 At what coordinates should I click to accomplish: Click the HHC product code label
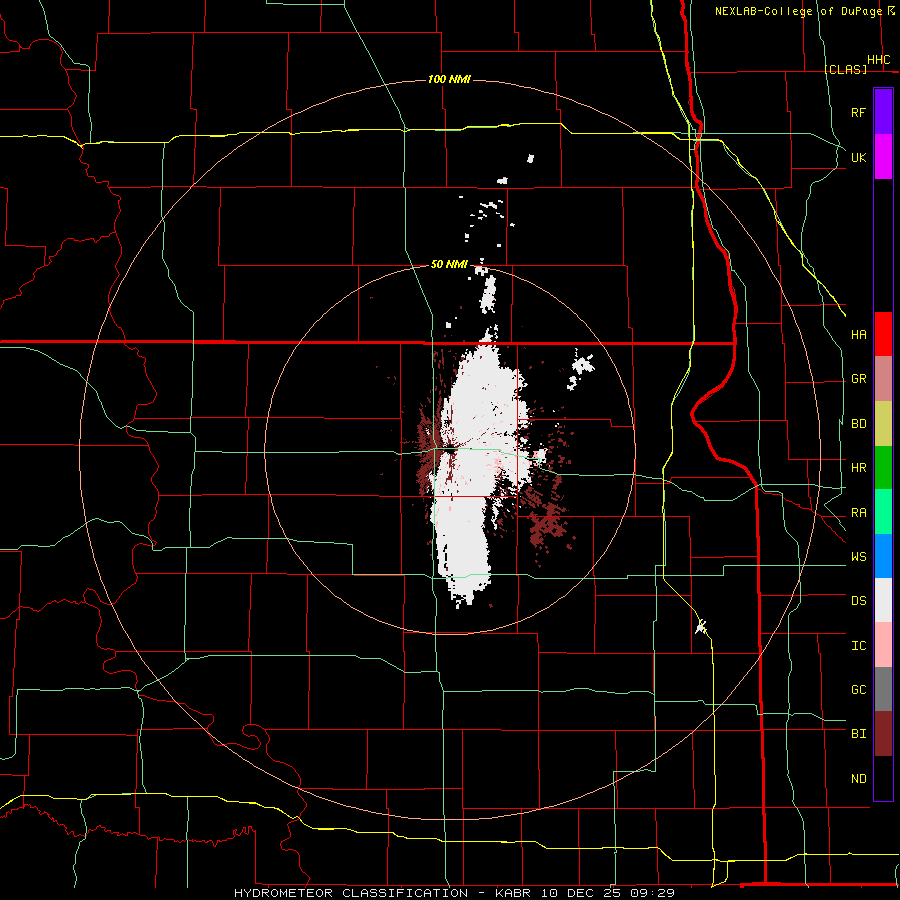click(879, 60)
